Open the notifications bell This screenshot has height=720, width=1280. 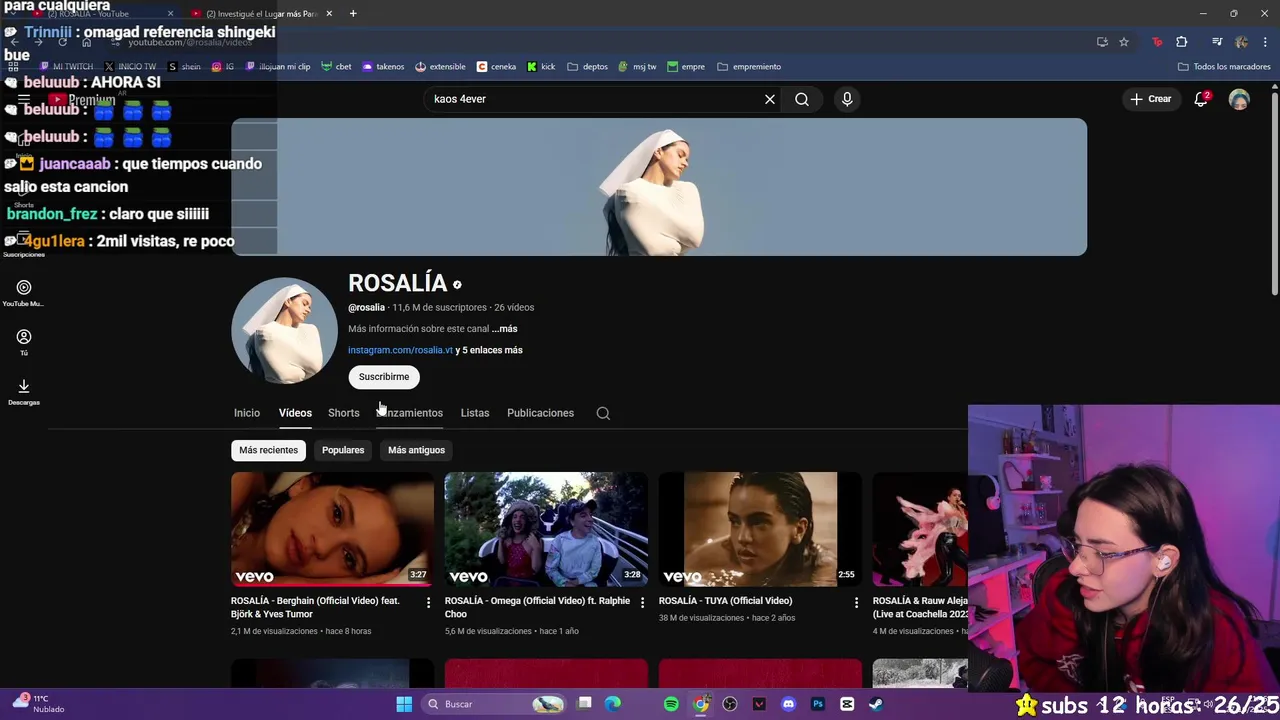click(x=1201, y=99)
